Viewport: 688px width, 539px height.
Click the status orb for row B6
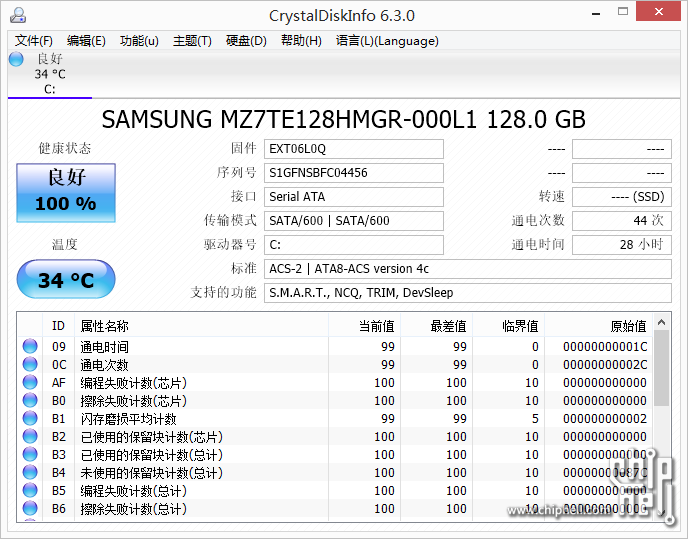click(30, 508)
